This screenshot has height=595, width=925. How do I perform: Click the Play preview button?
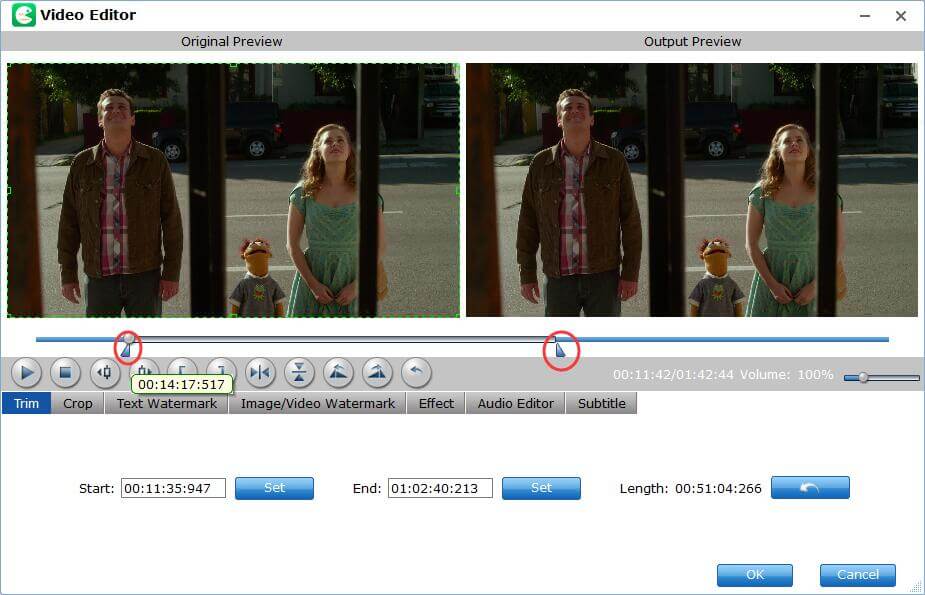(26, 373)
